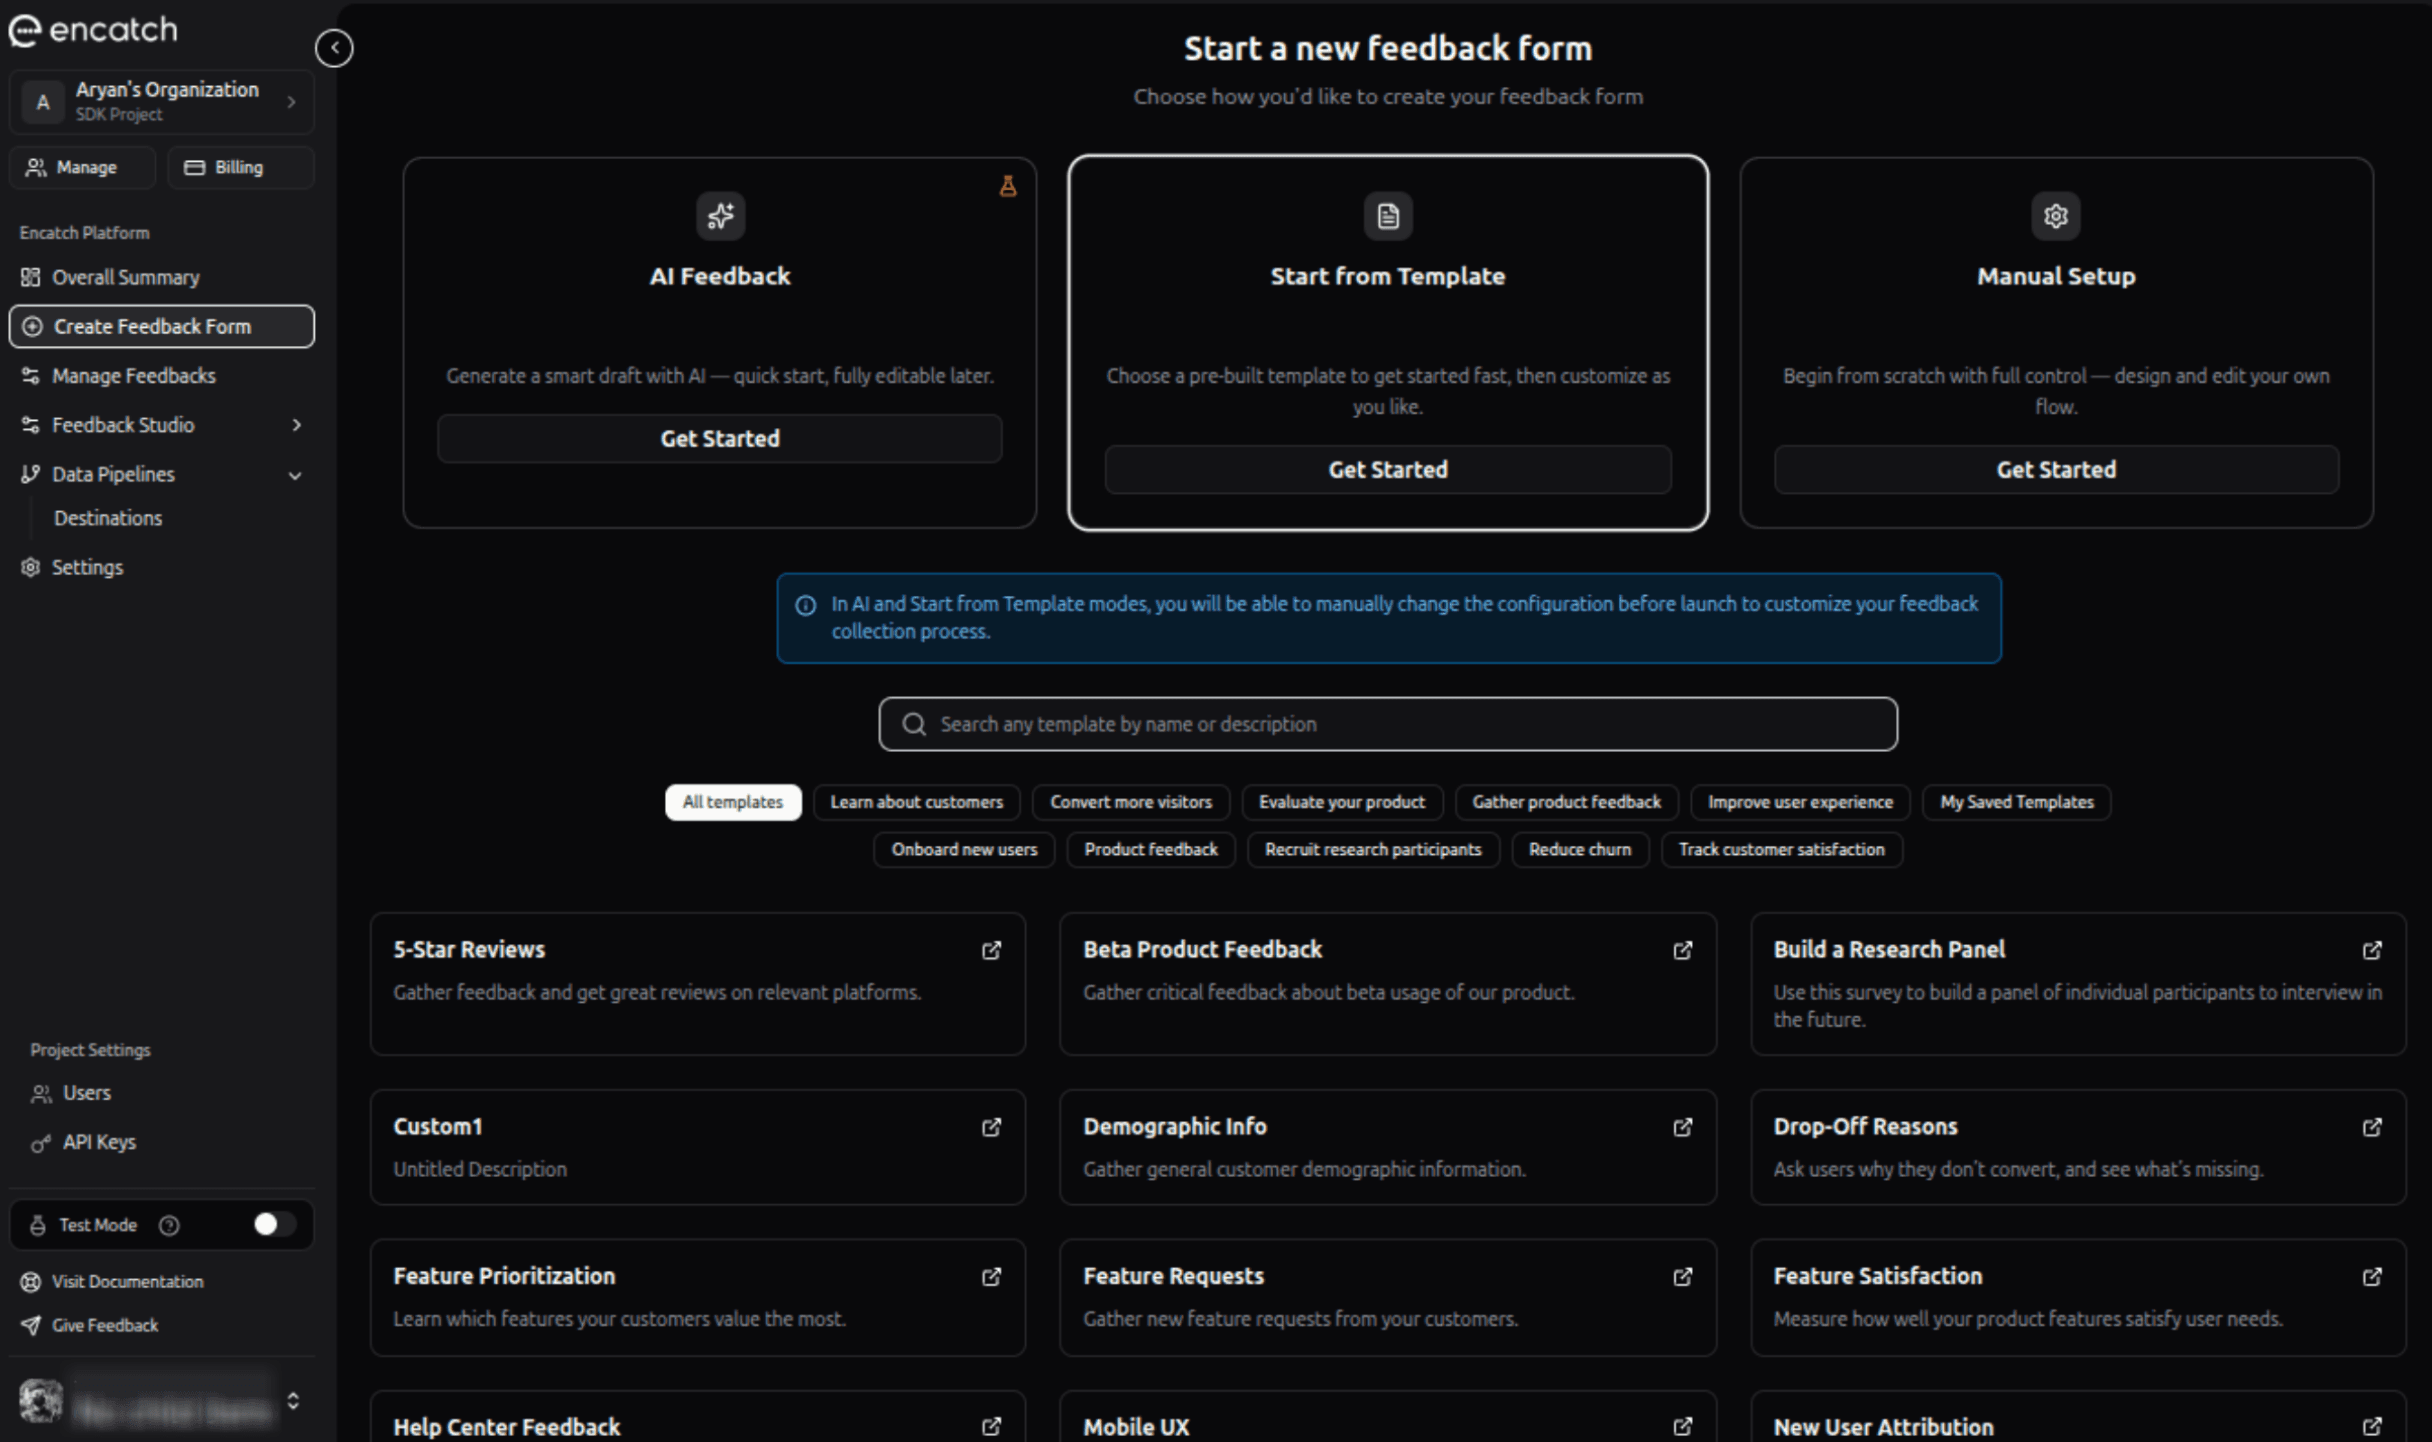Image resolution: width=2432 pixels, height=1442 pixels.
Task: Toggle the Reduce churn filter chip
Action: point(1580,849)
